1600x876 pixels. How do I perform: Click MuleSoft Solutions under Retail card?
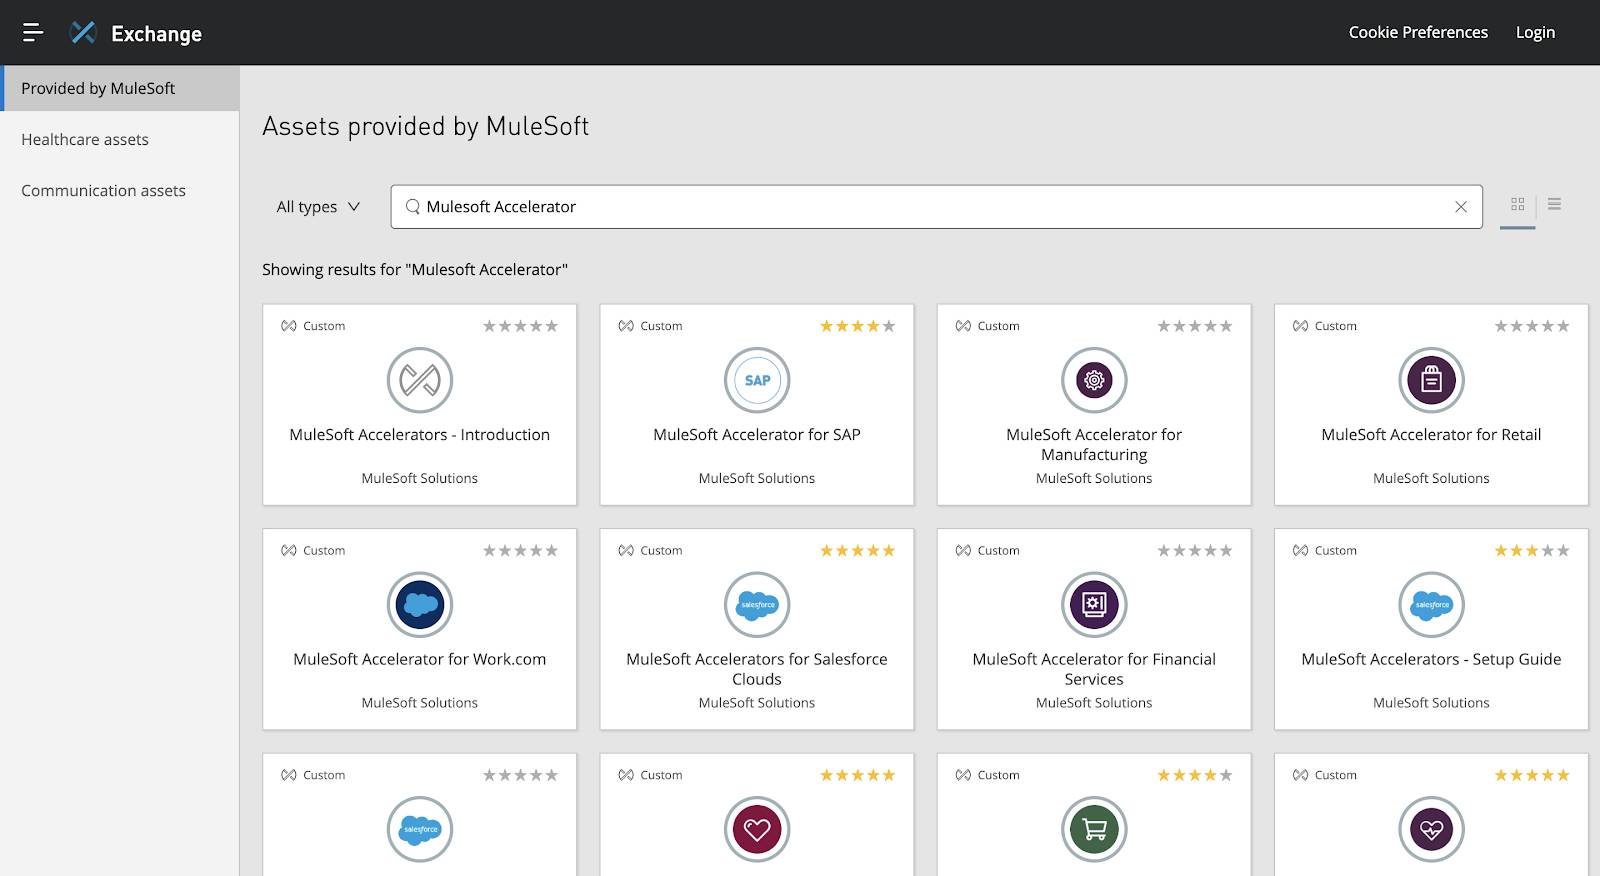(x=1431, y=479)
